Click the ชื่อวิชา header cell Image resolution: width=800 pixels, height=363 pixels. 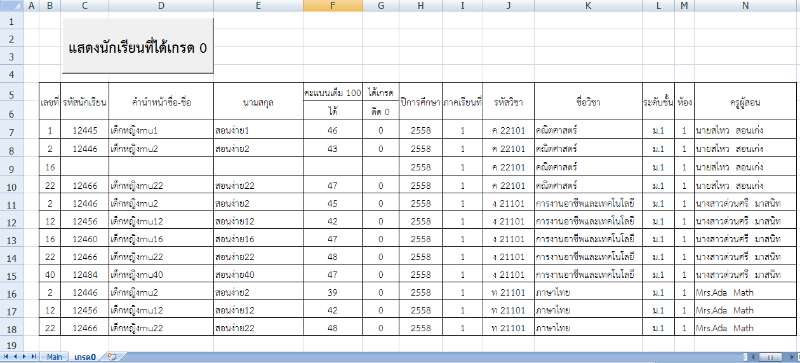click(588, 102)
